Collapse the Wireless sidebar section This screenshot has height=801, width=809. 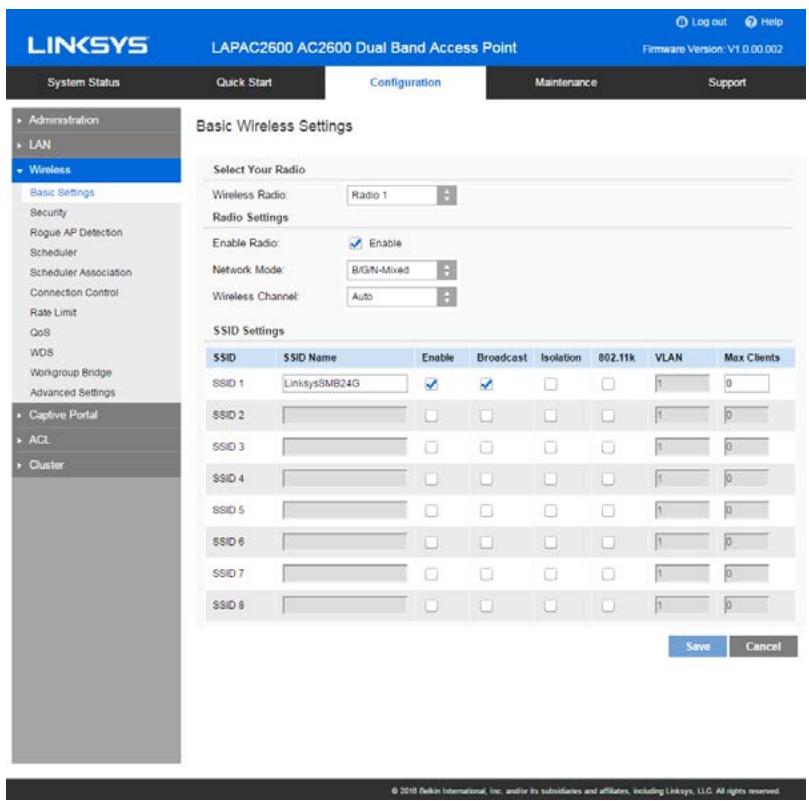(96, 170)
